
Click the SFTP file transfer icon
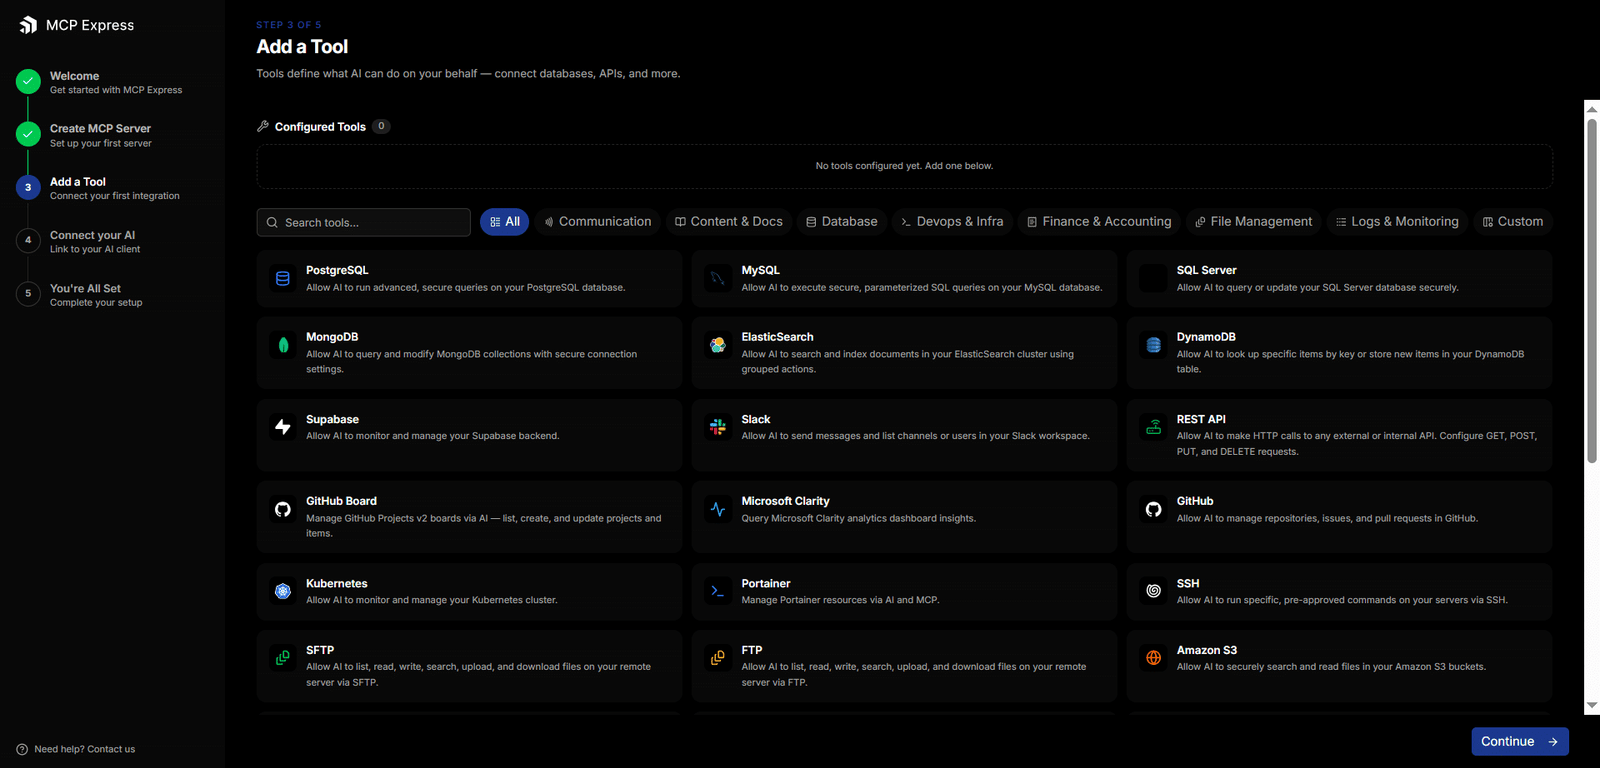point(283,658)
